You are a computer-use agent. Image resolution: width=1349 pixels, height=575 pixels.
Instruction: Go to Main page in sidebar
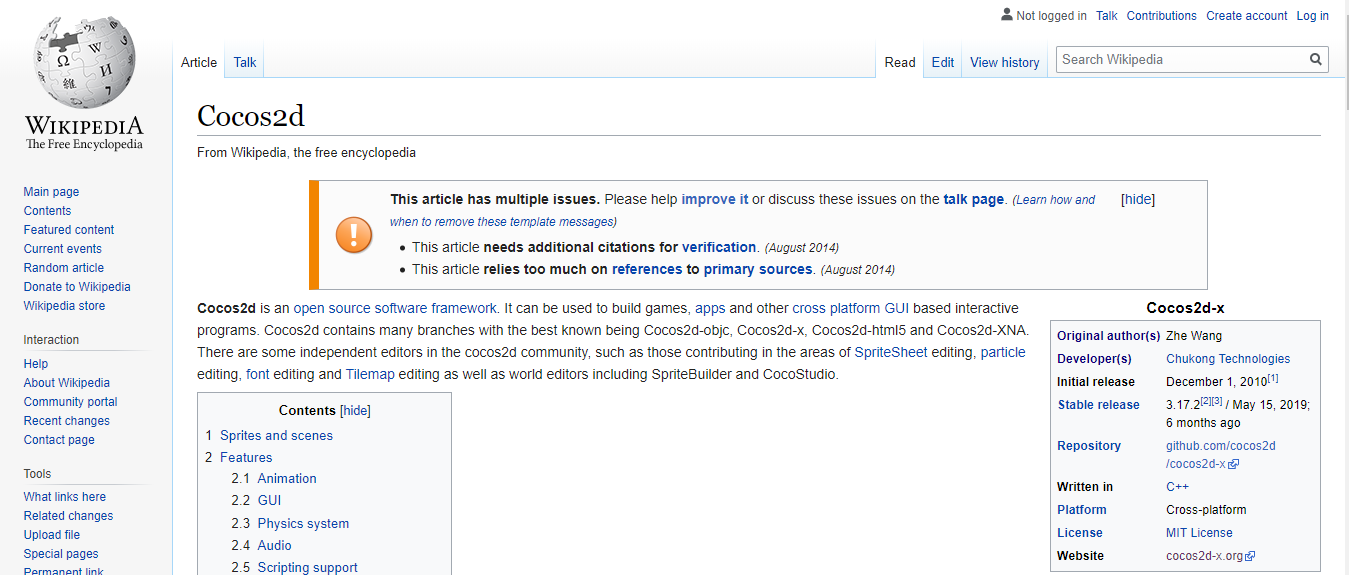[52, 192]
